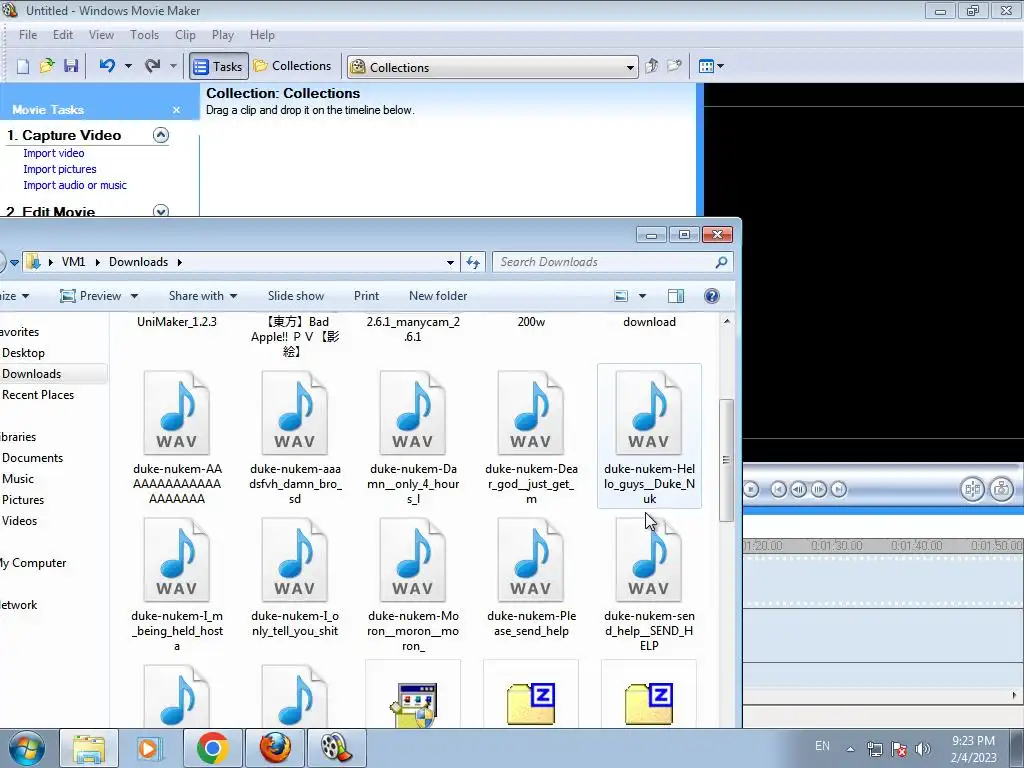Toggle the Tasks pane button
This screenshot has width=1024, height=768.
219,67
